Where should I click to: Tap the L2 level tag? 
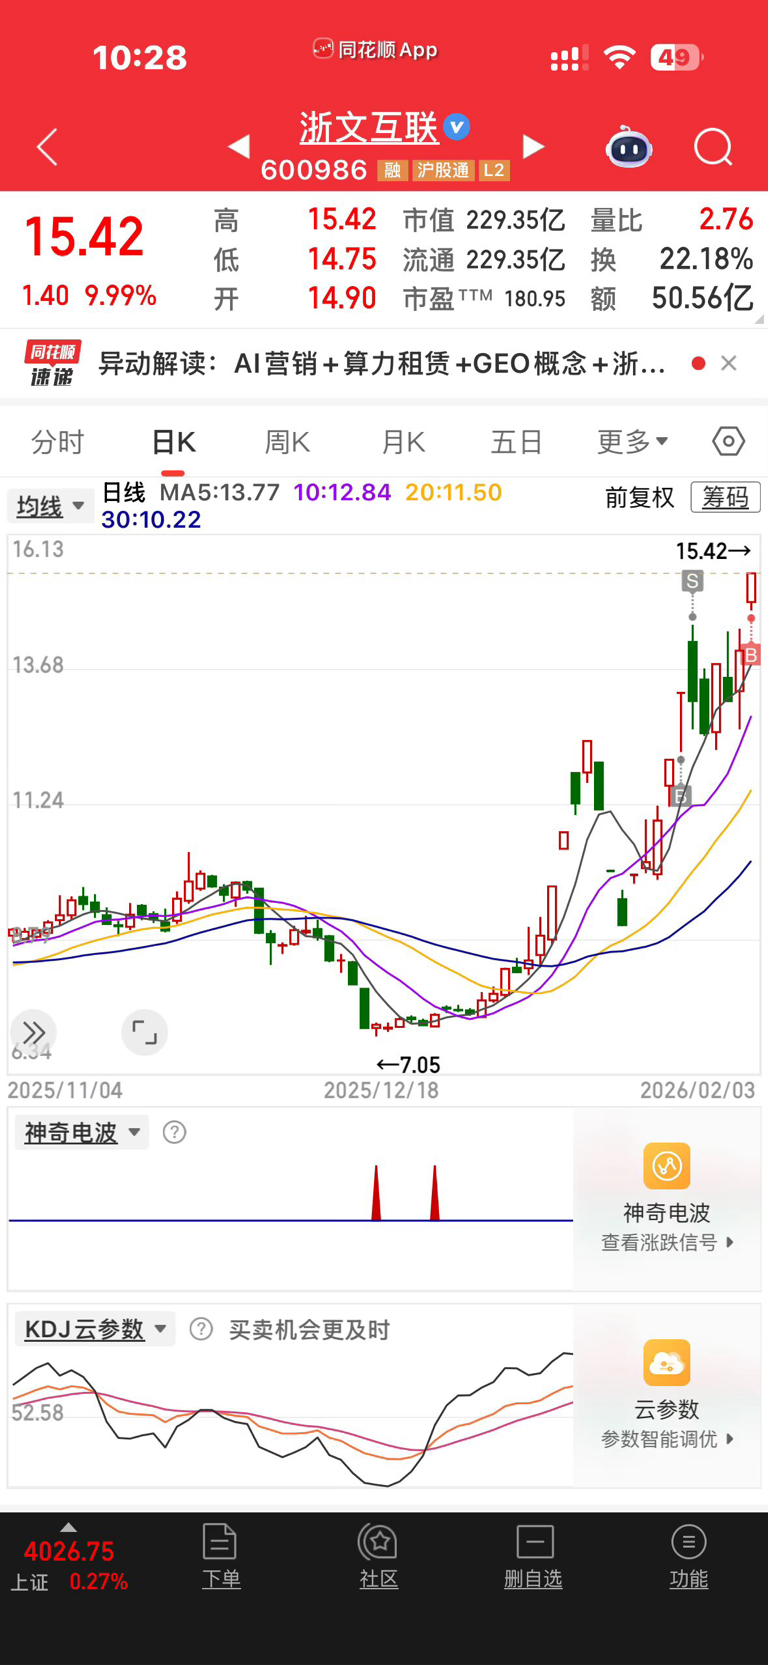coord(494,170)
